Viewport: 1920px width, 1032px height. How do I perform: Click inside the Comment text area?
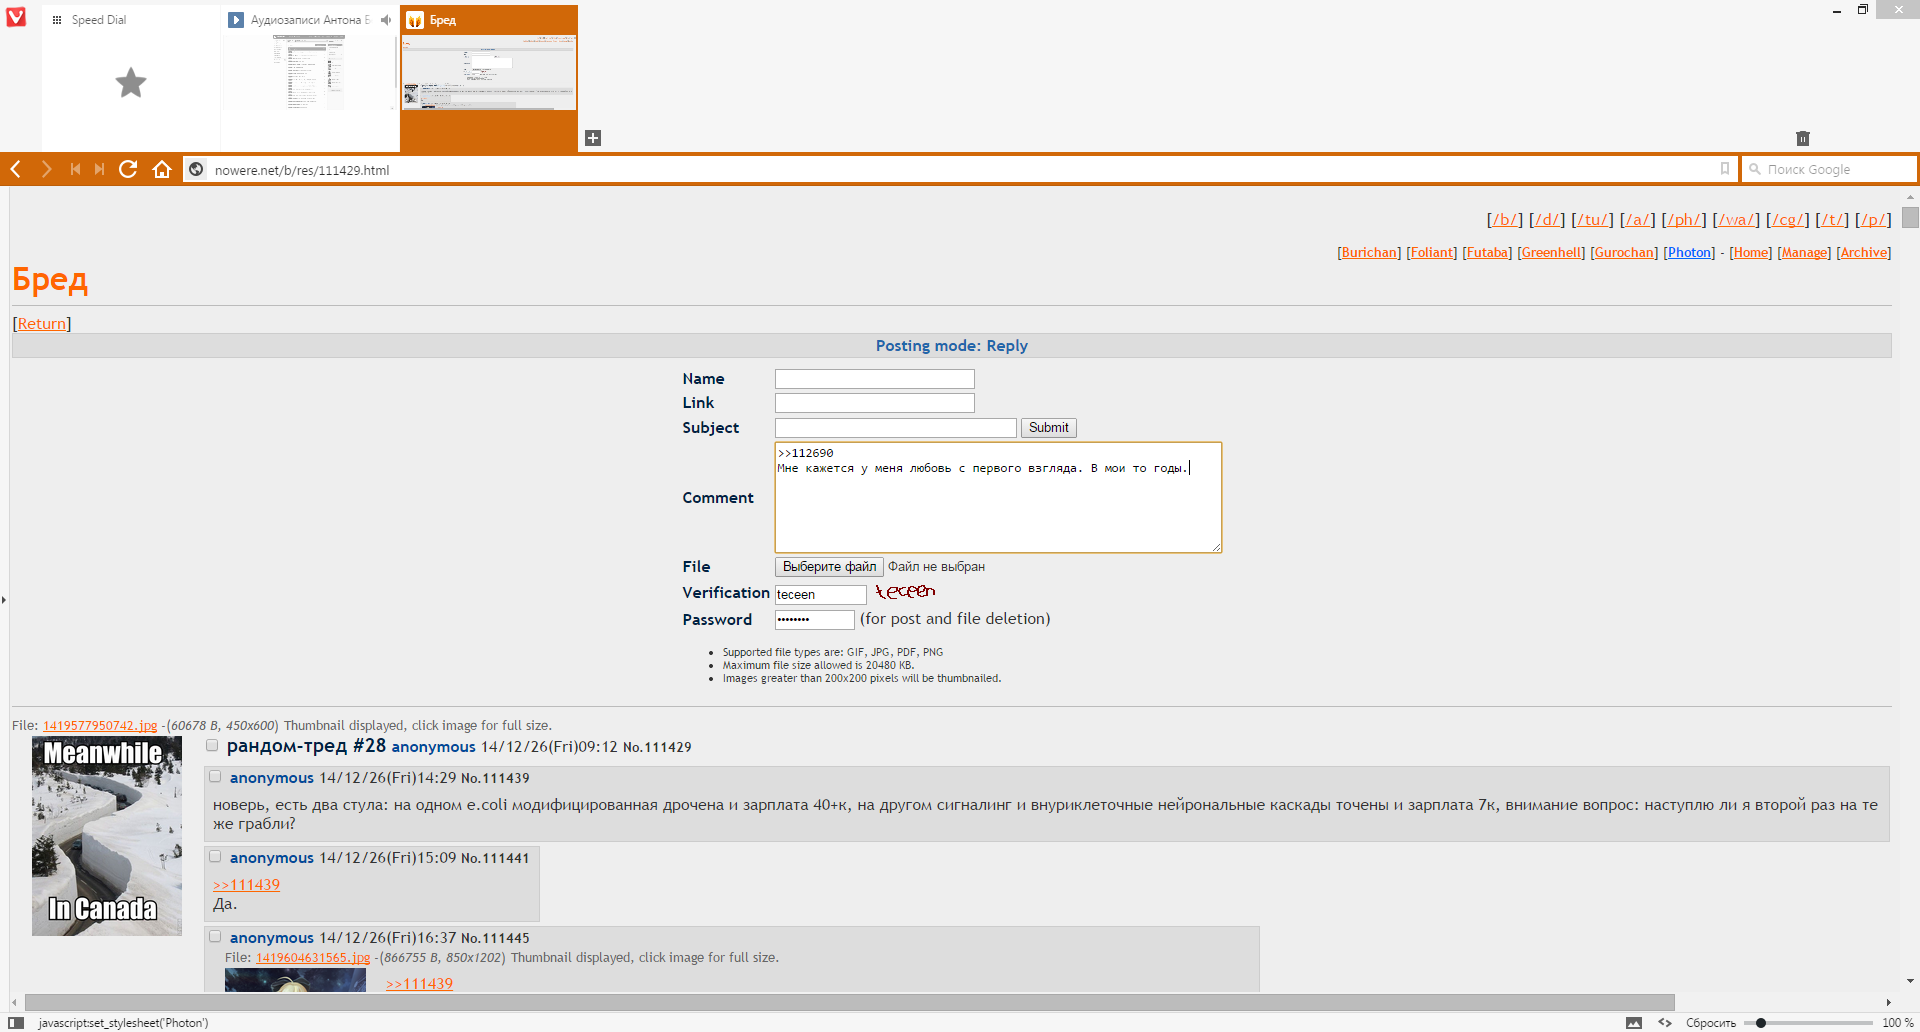998,497
